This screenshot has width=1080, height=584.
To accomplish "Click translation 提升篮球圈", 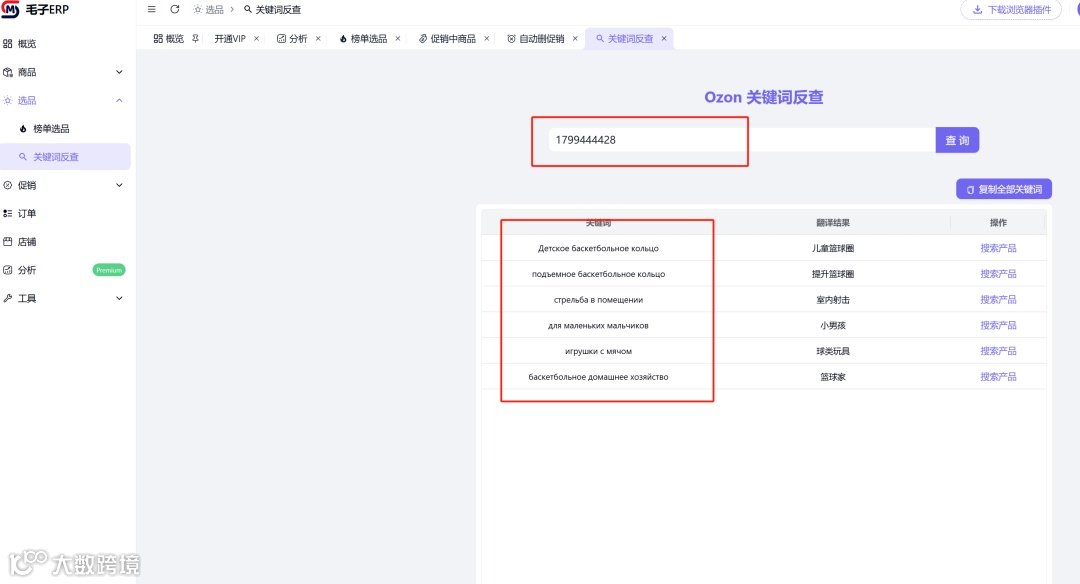I will click(x=833, y=273).
